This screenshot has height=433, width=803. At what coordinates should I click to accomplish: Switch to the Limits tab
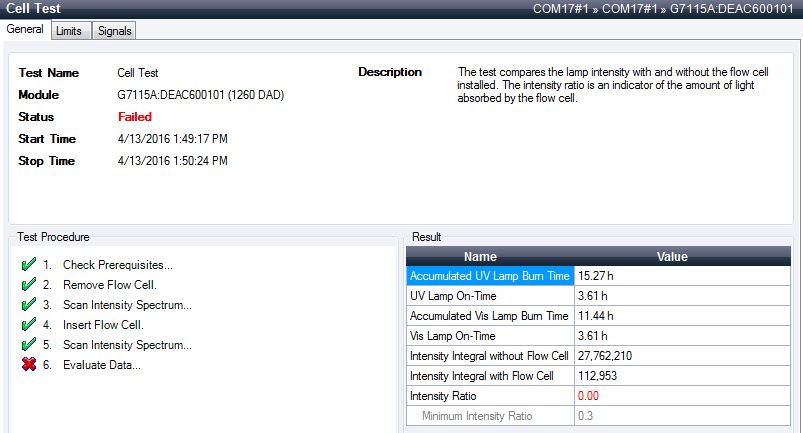(69, 31)
